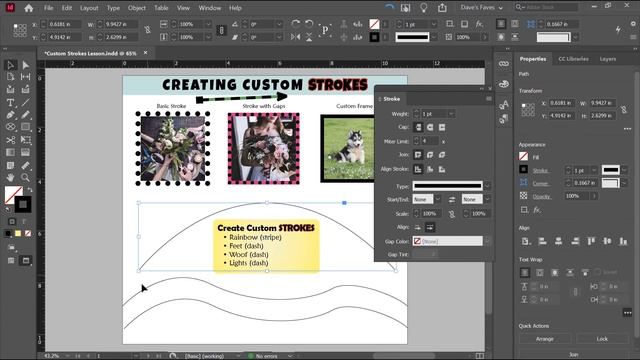Click the W width field in Properties Transform
The image size is (640, 360).
point(602,103)
